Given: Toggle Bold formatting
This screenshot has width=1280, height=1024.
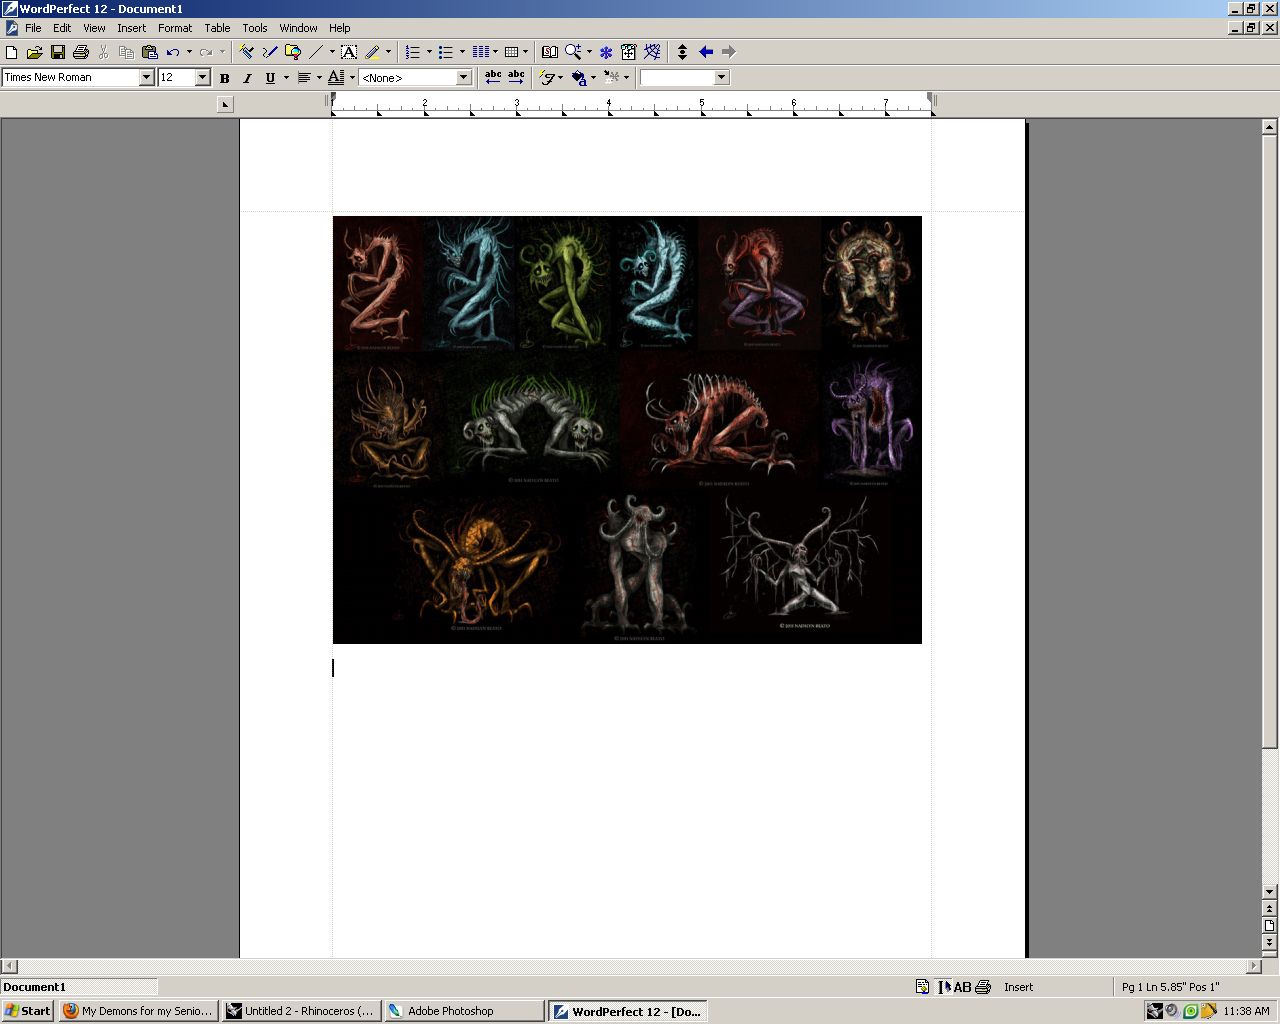Looking at the screenshot, I should pos(224,78).
